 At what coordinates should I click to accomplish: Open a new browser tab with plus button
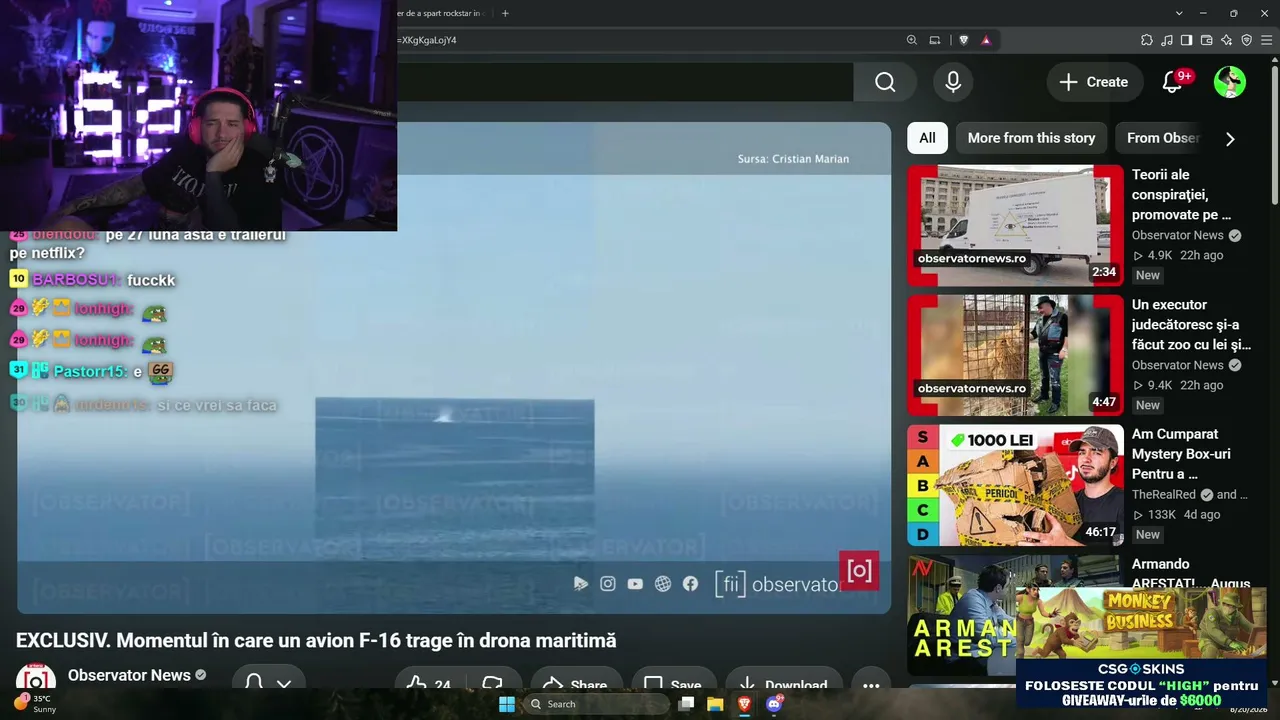[x=505, y=13]
